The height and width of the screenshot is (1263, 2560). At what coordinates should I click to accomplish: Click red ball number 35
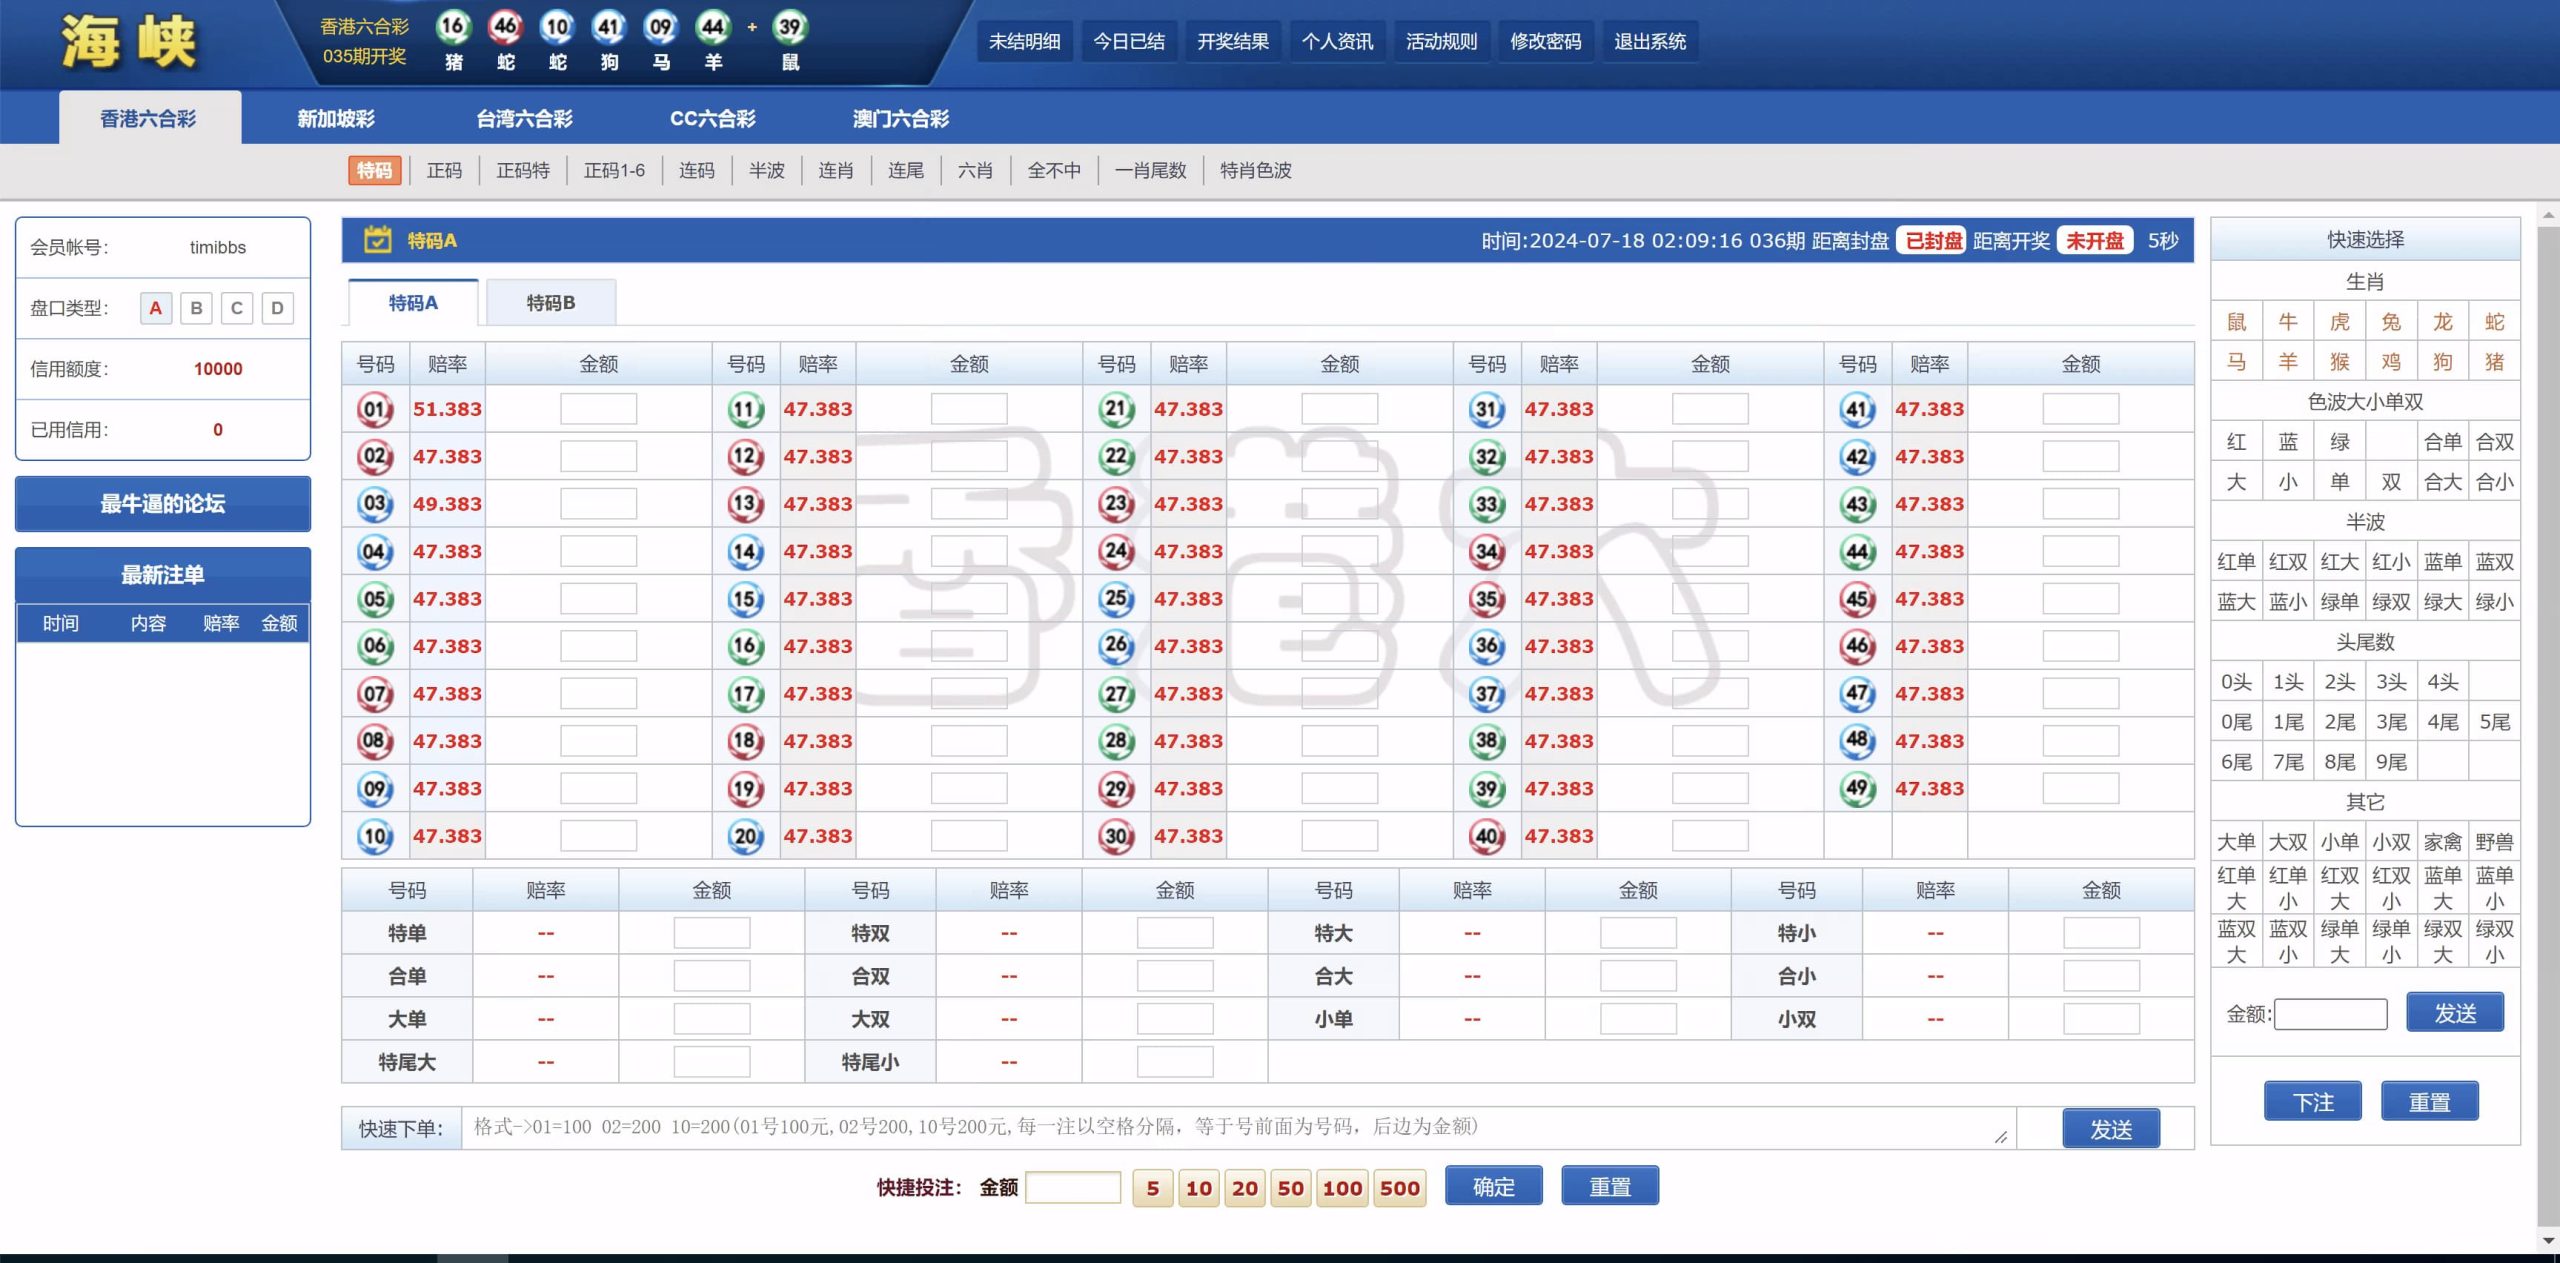pos(1487,599)
